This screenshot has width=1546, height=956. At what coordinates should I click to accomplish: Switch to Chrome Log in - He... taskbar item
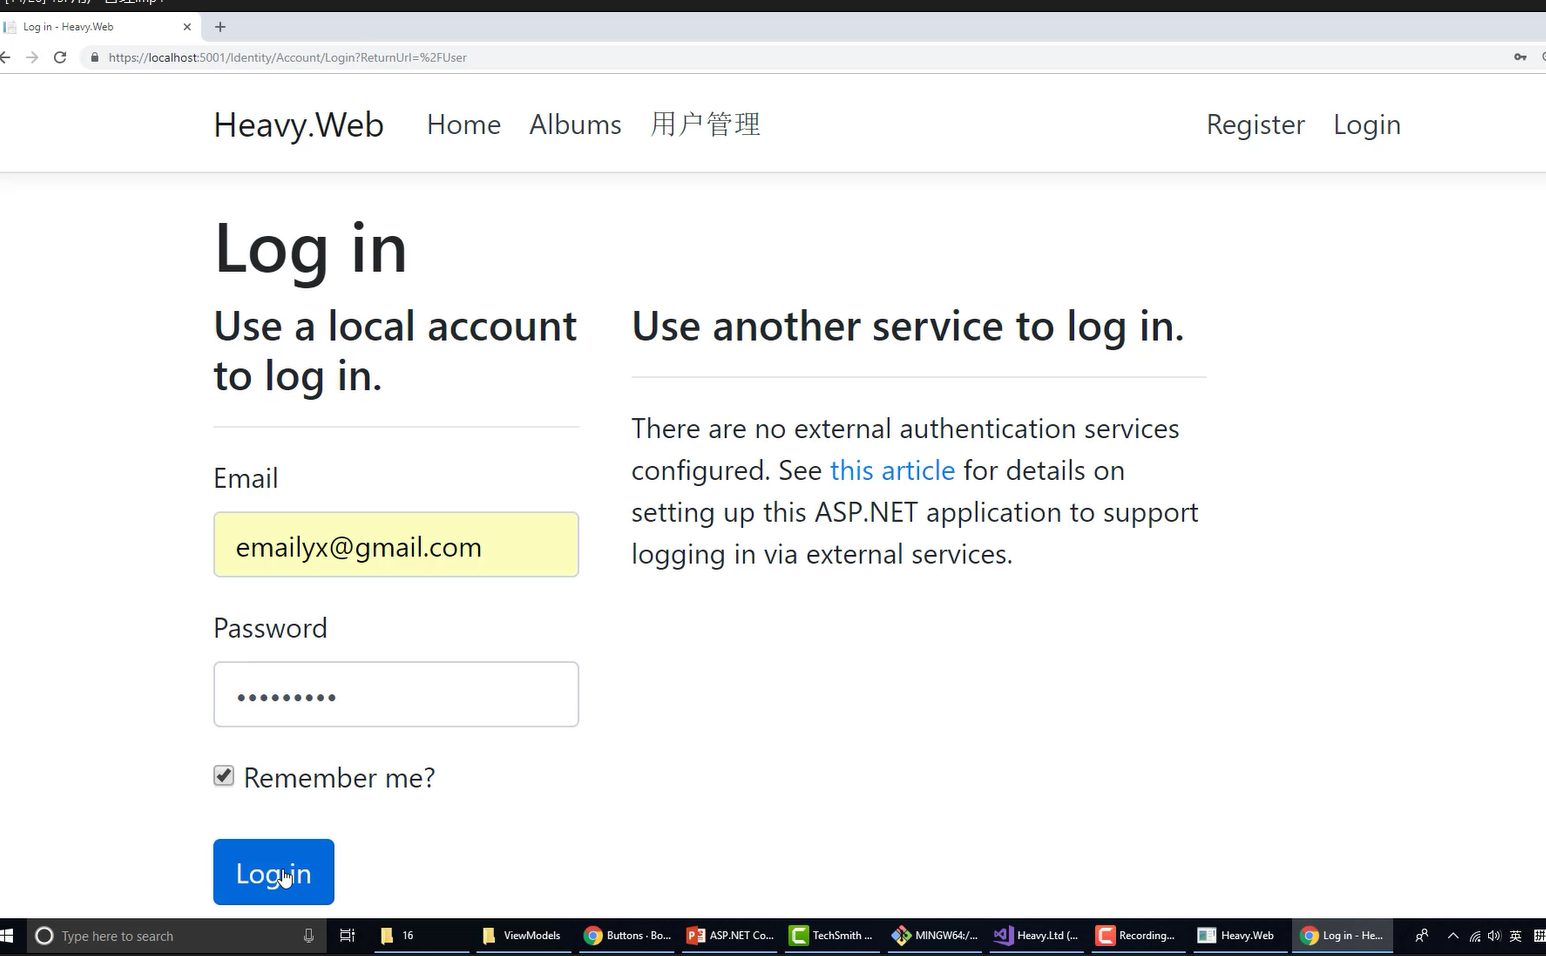(x=1342, y=936)
